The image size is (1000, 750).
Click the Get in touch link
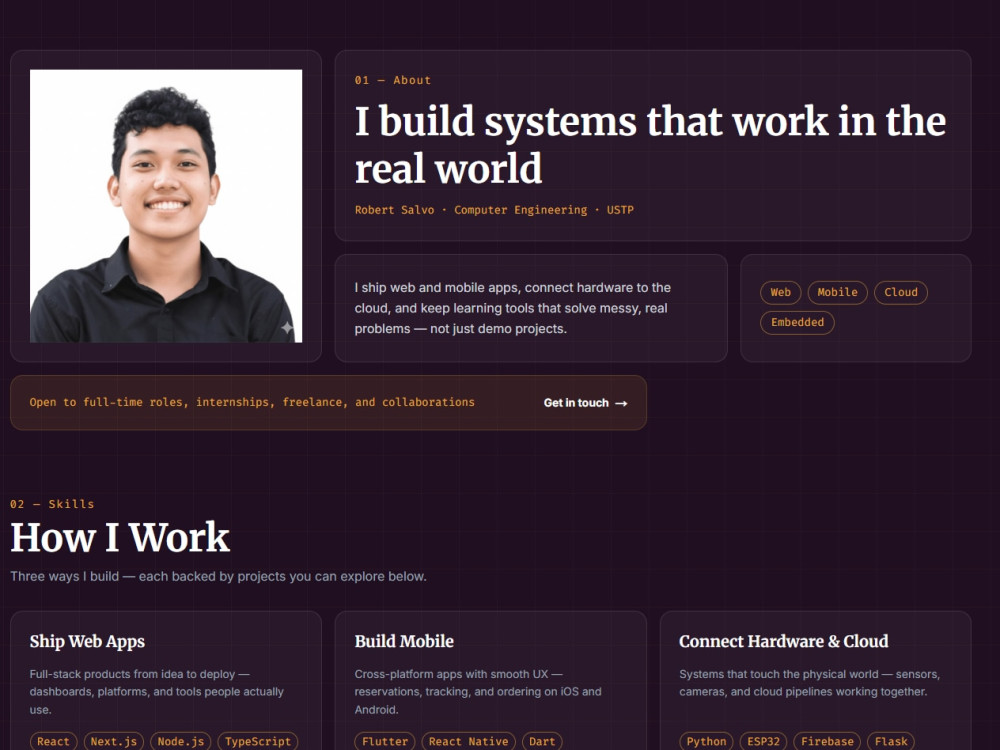click(x=585, y=403)
